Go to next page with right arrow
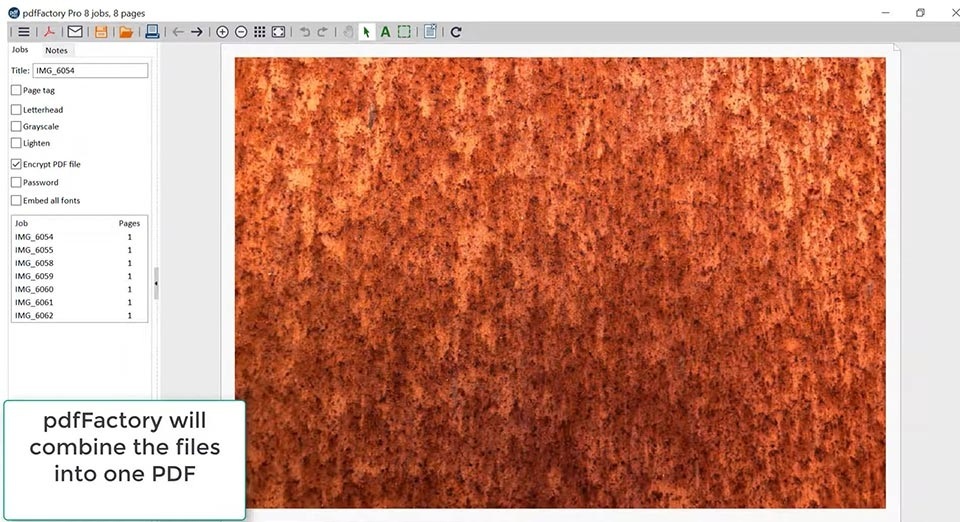 click(x=197, y=32)
